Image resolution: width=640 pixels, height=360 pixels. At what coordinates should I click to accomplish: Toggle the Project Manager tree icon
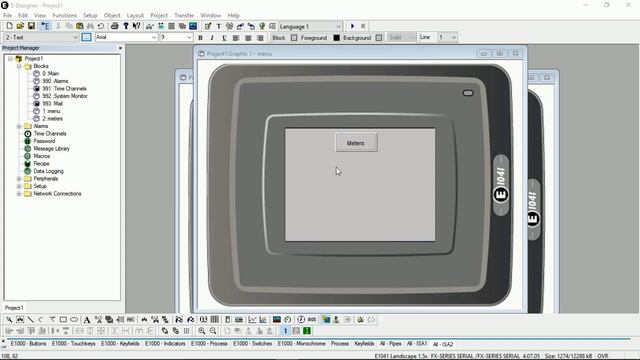pyautogui.click(x=45, y=26)
